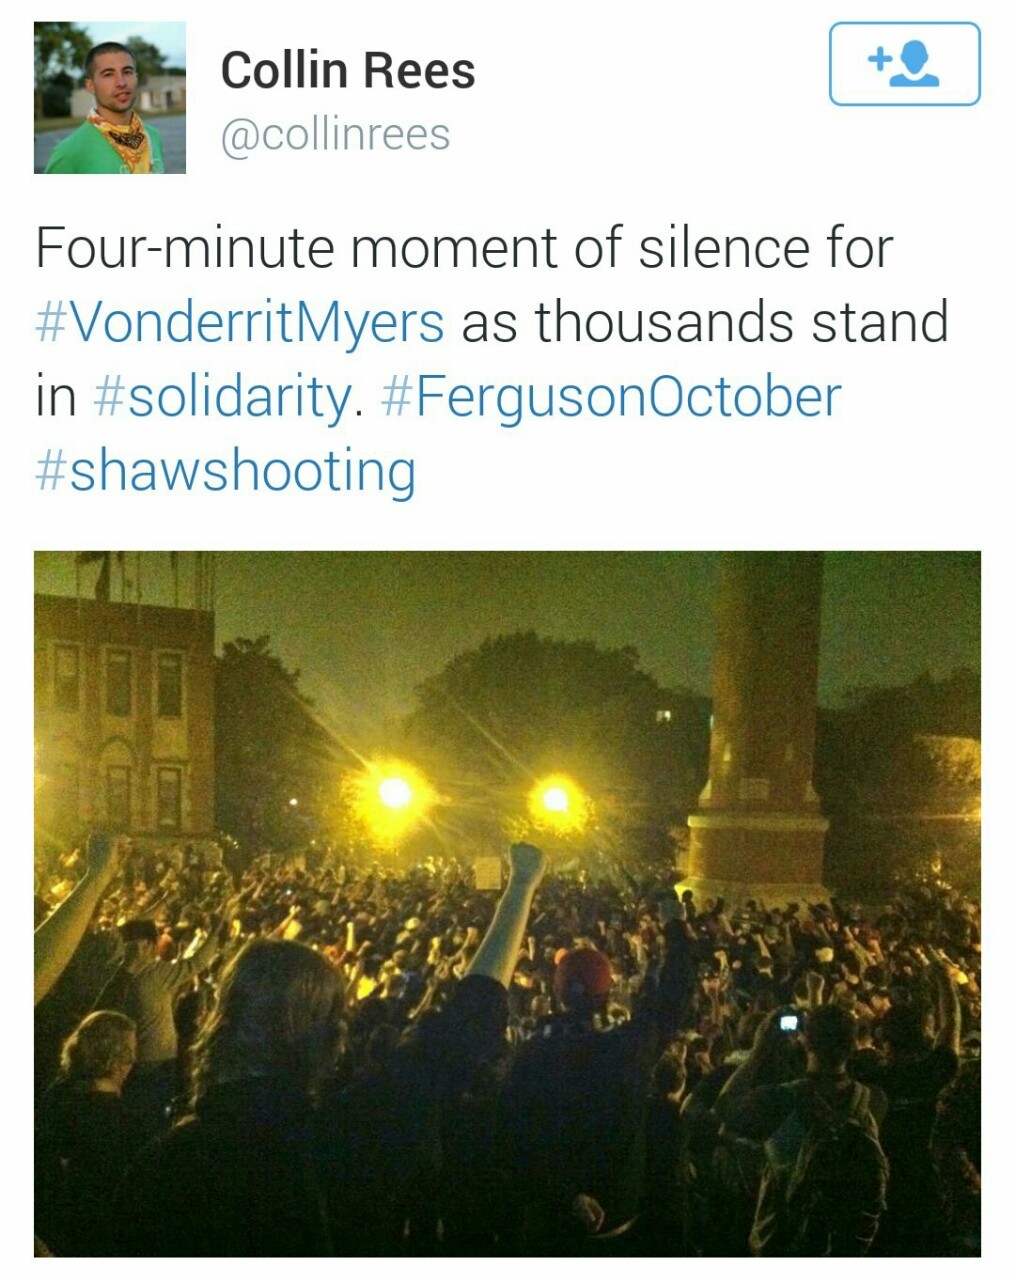This screenshot has width=1015, height=1280.
Task: Open the Collin Rees display name
Action: coord(347,71)
